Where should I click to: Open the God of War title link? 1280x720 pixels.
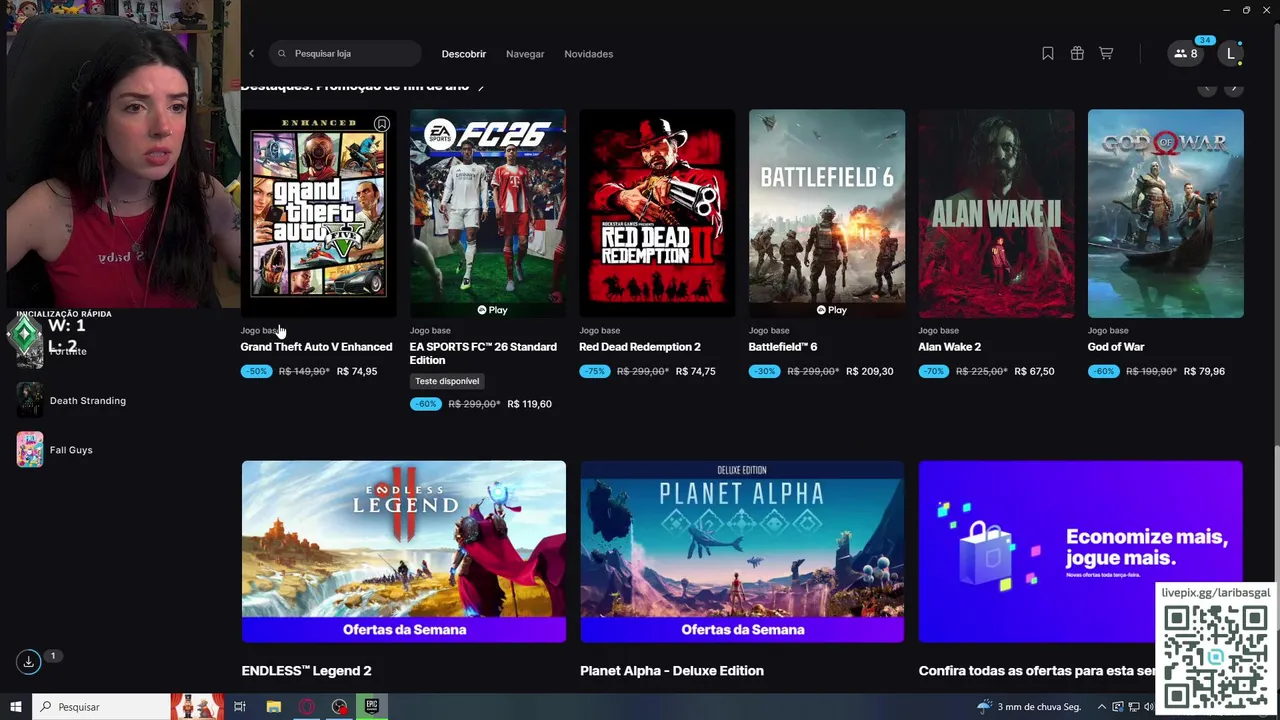click(x=1116, y=347)
